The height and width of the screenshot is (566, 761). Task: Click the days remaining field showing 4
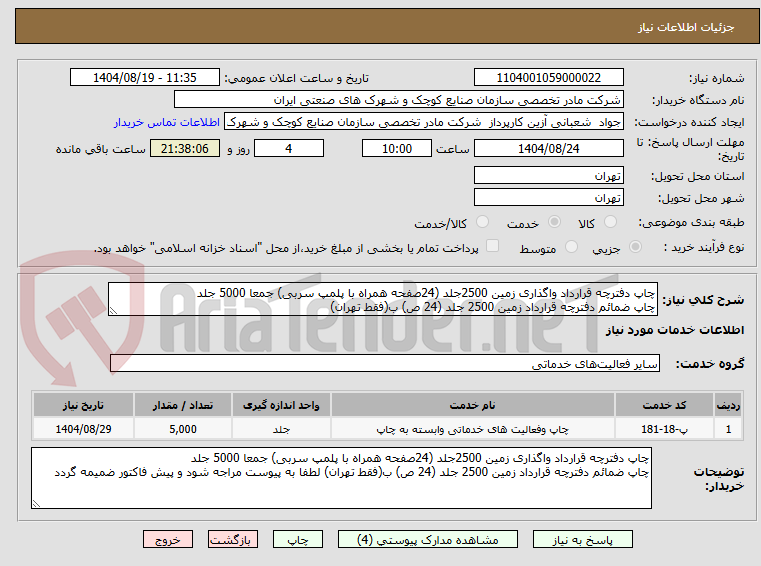[289, 149]
